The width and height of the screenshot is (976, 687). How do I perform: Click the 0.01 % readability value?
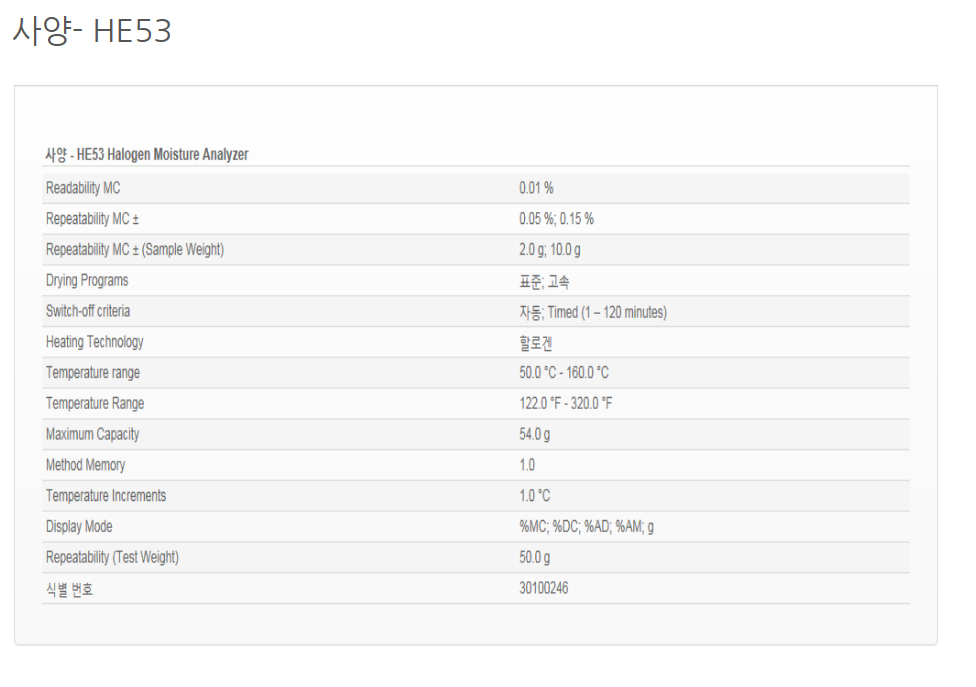tap(536, 188)
